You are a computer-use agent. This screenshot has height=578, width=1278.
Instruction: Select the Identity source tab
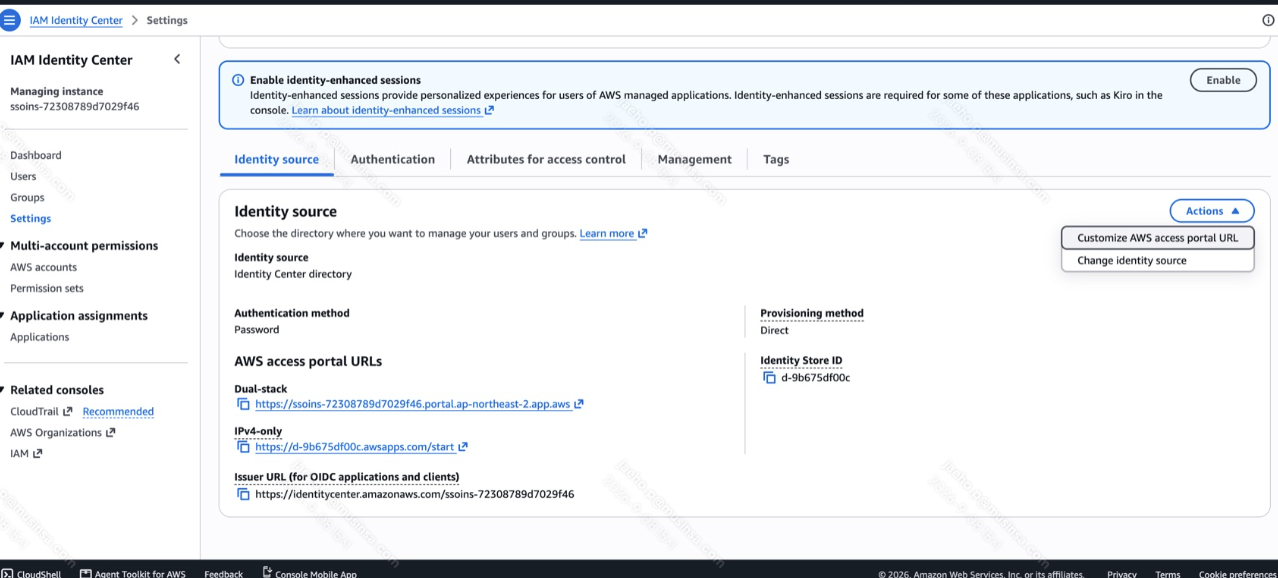[276, 159]
